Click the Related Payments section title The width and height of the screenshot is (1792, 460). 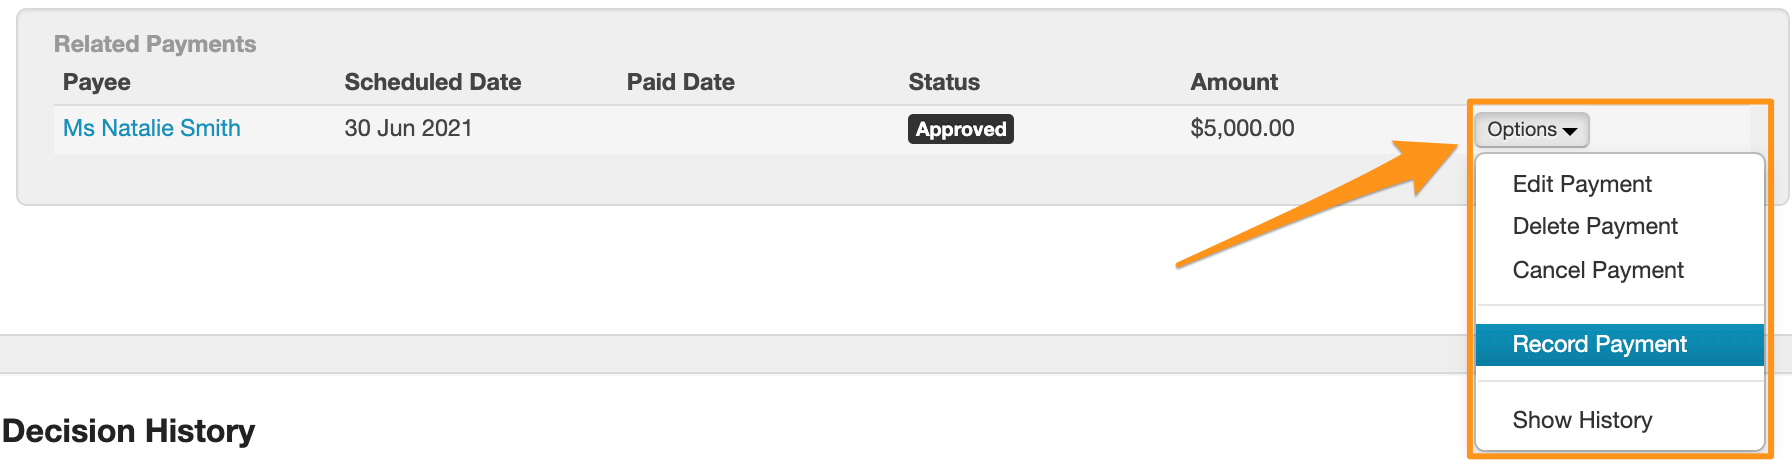(155, 44)
